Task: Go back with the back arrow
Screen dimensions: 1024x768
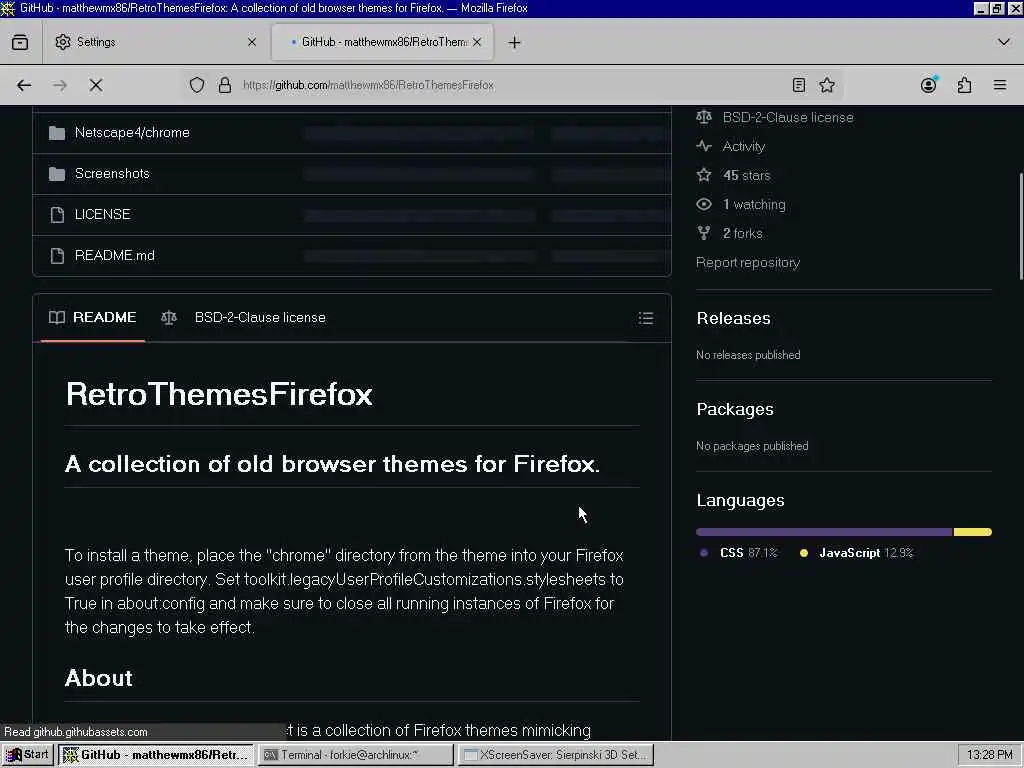Action: (24, 86)
